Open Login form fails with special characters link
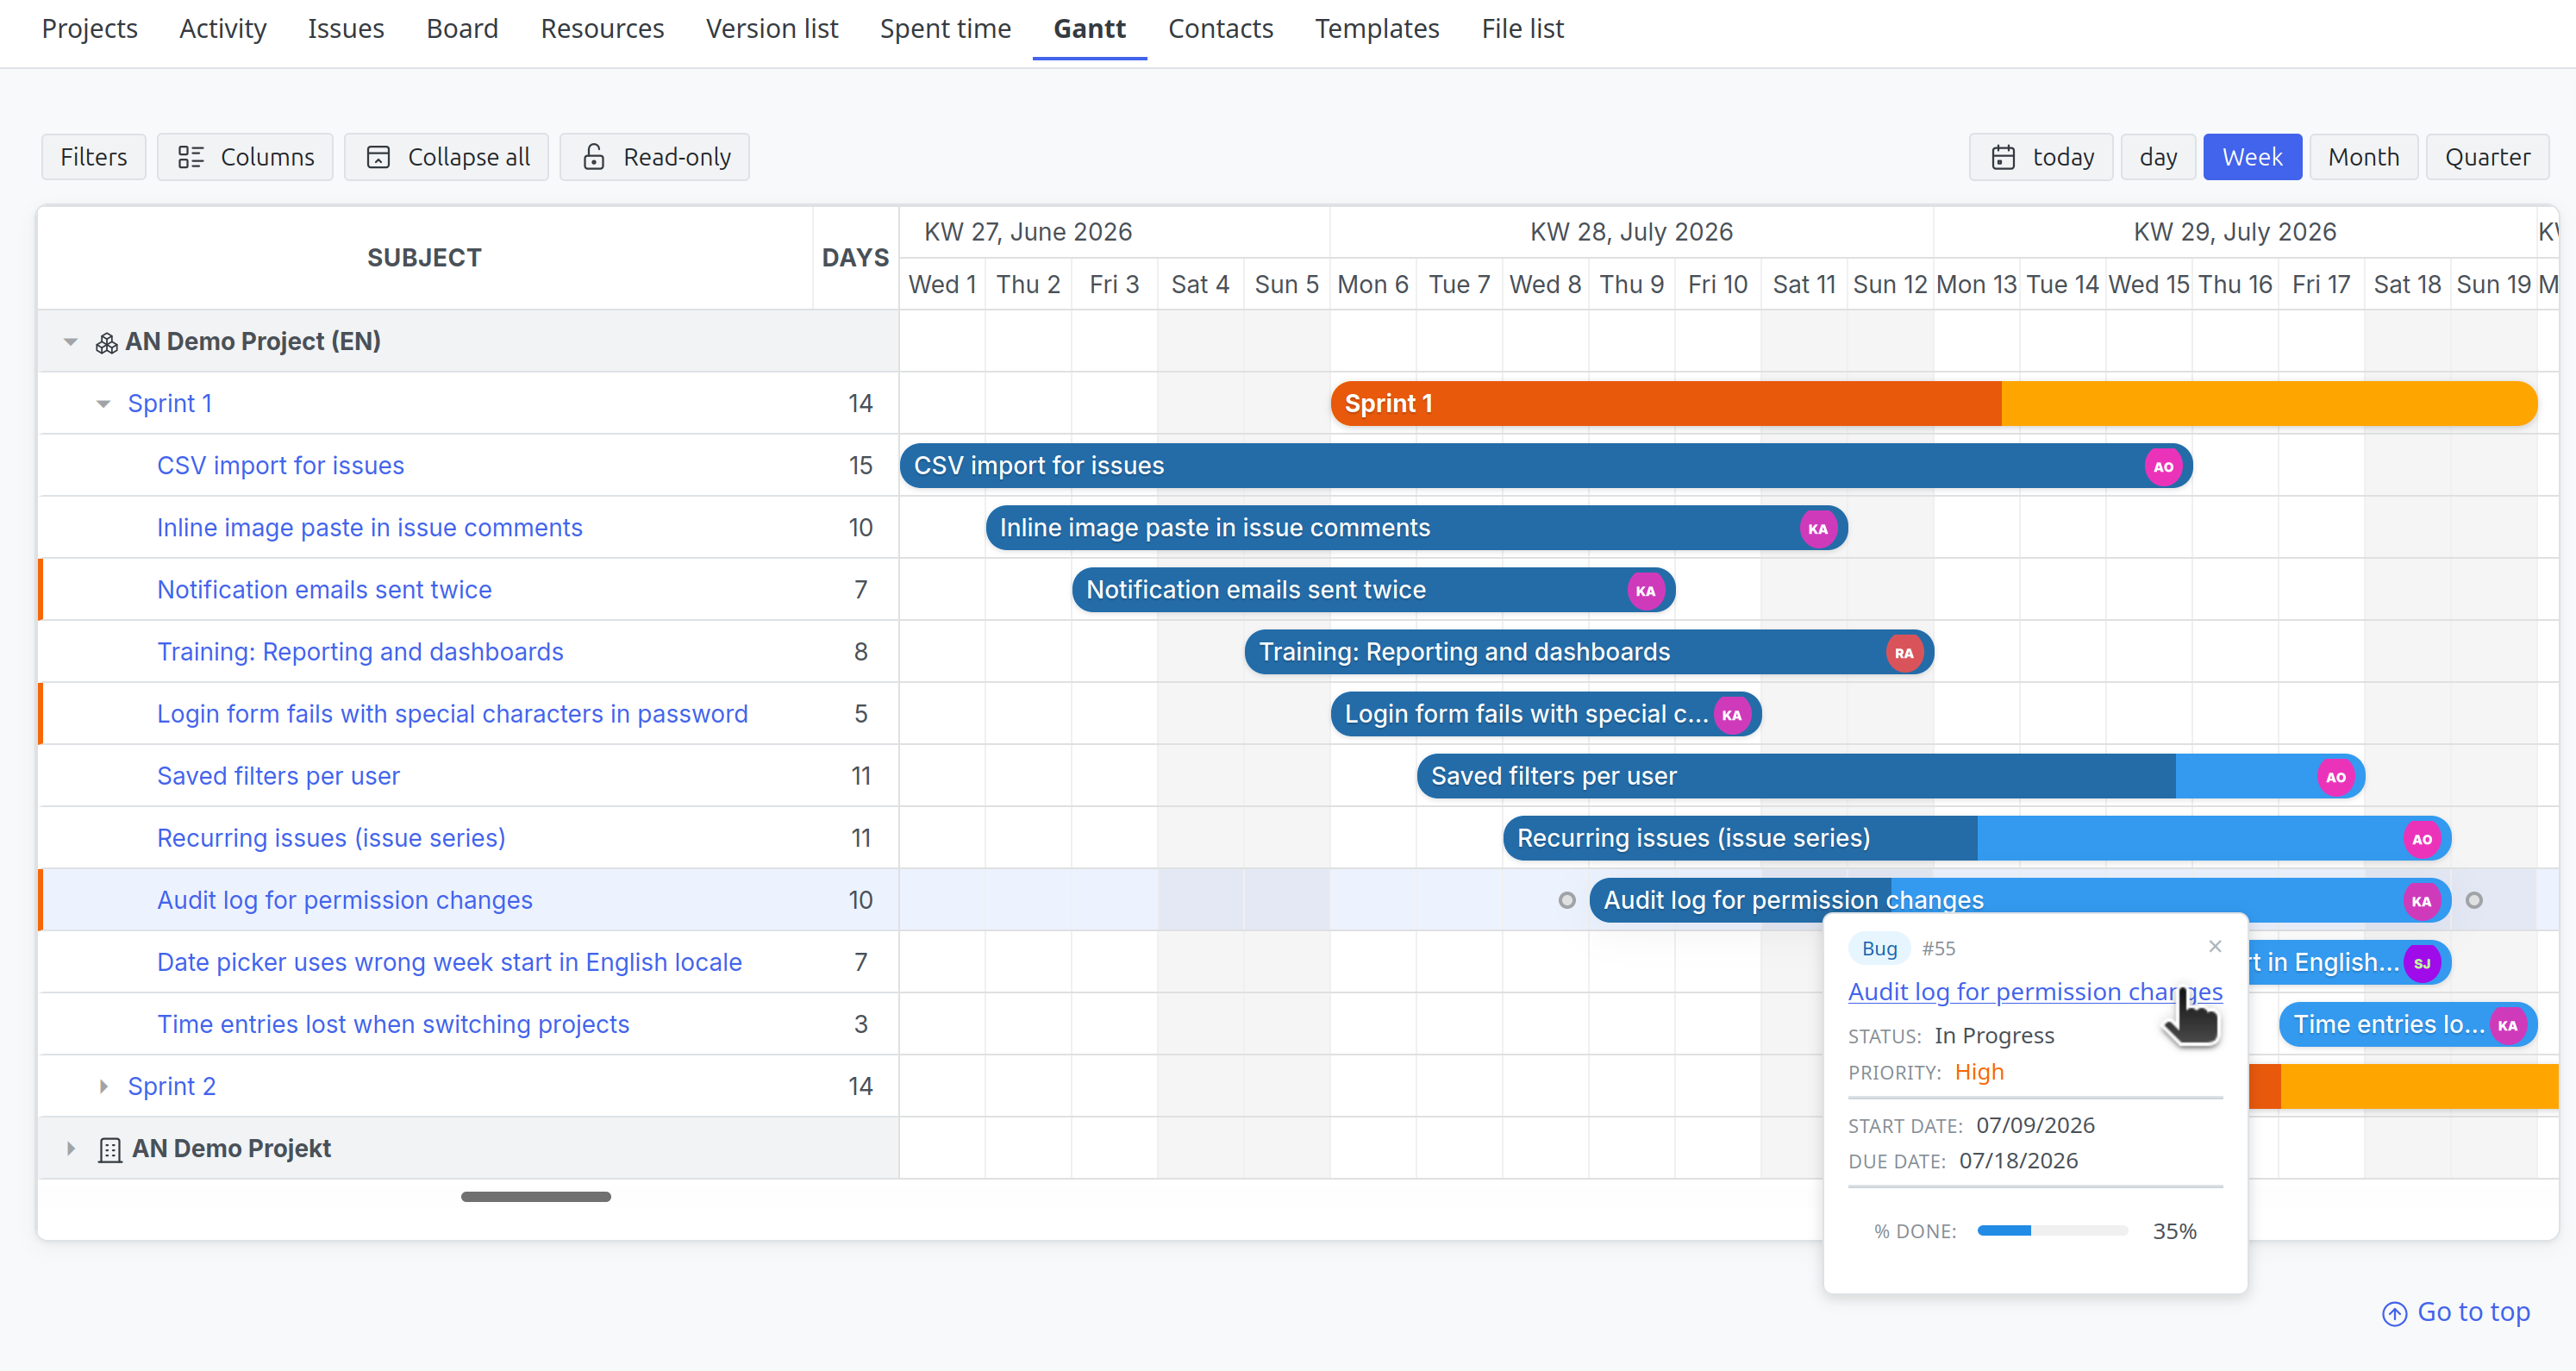This screenshot has height=1371, width=2576. pyautogui.click(x=452, y=714)
